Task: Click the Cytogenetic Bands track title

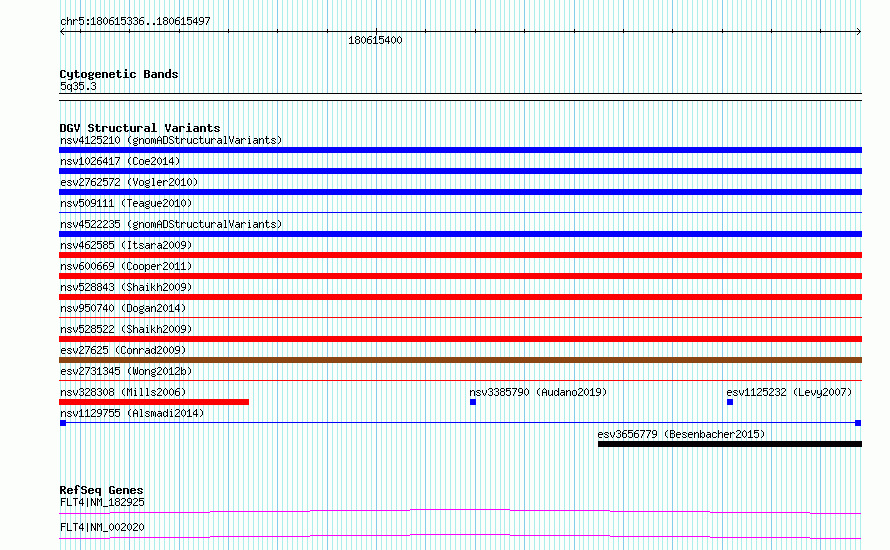Action: coord(119,74)
